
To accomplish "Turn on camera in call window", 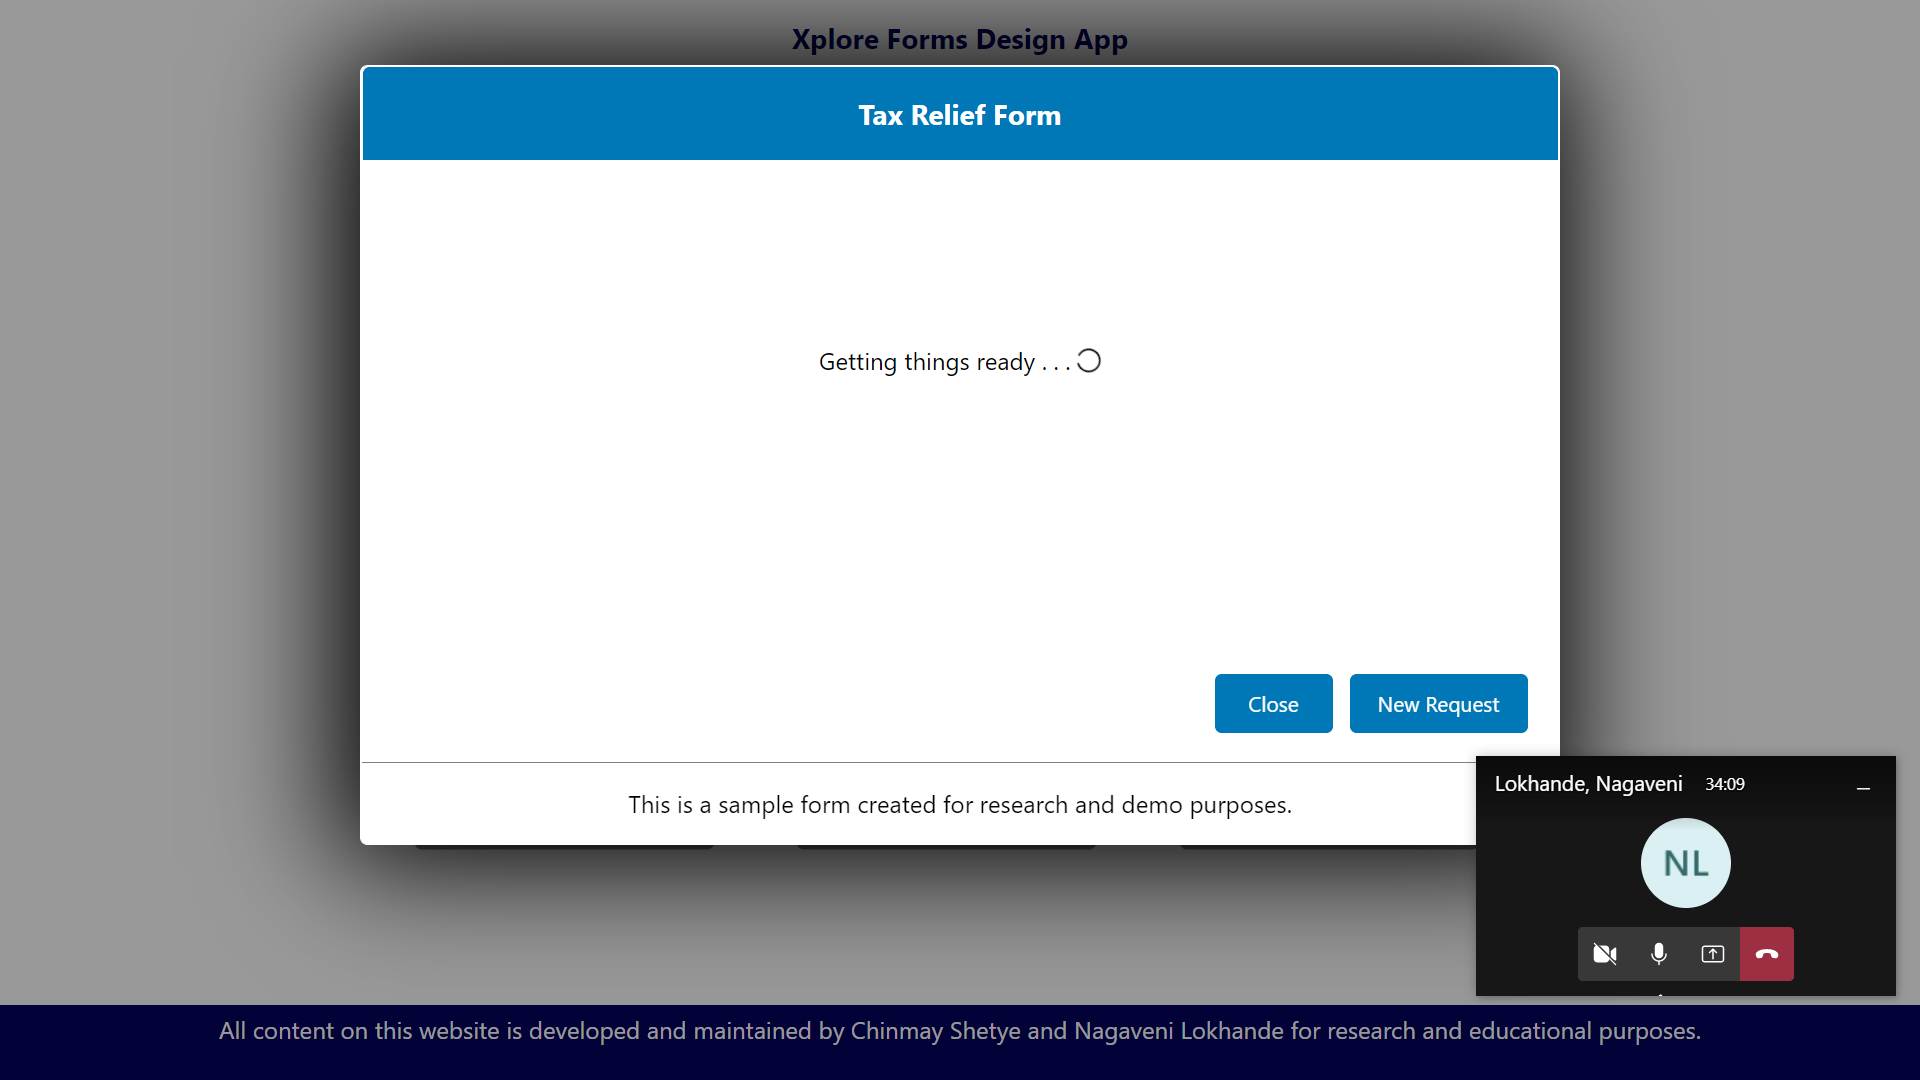I will coord(1605,954).
